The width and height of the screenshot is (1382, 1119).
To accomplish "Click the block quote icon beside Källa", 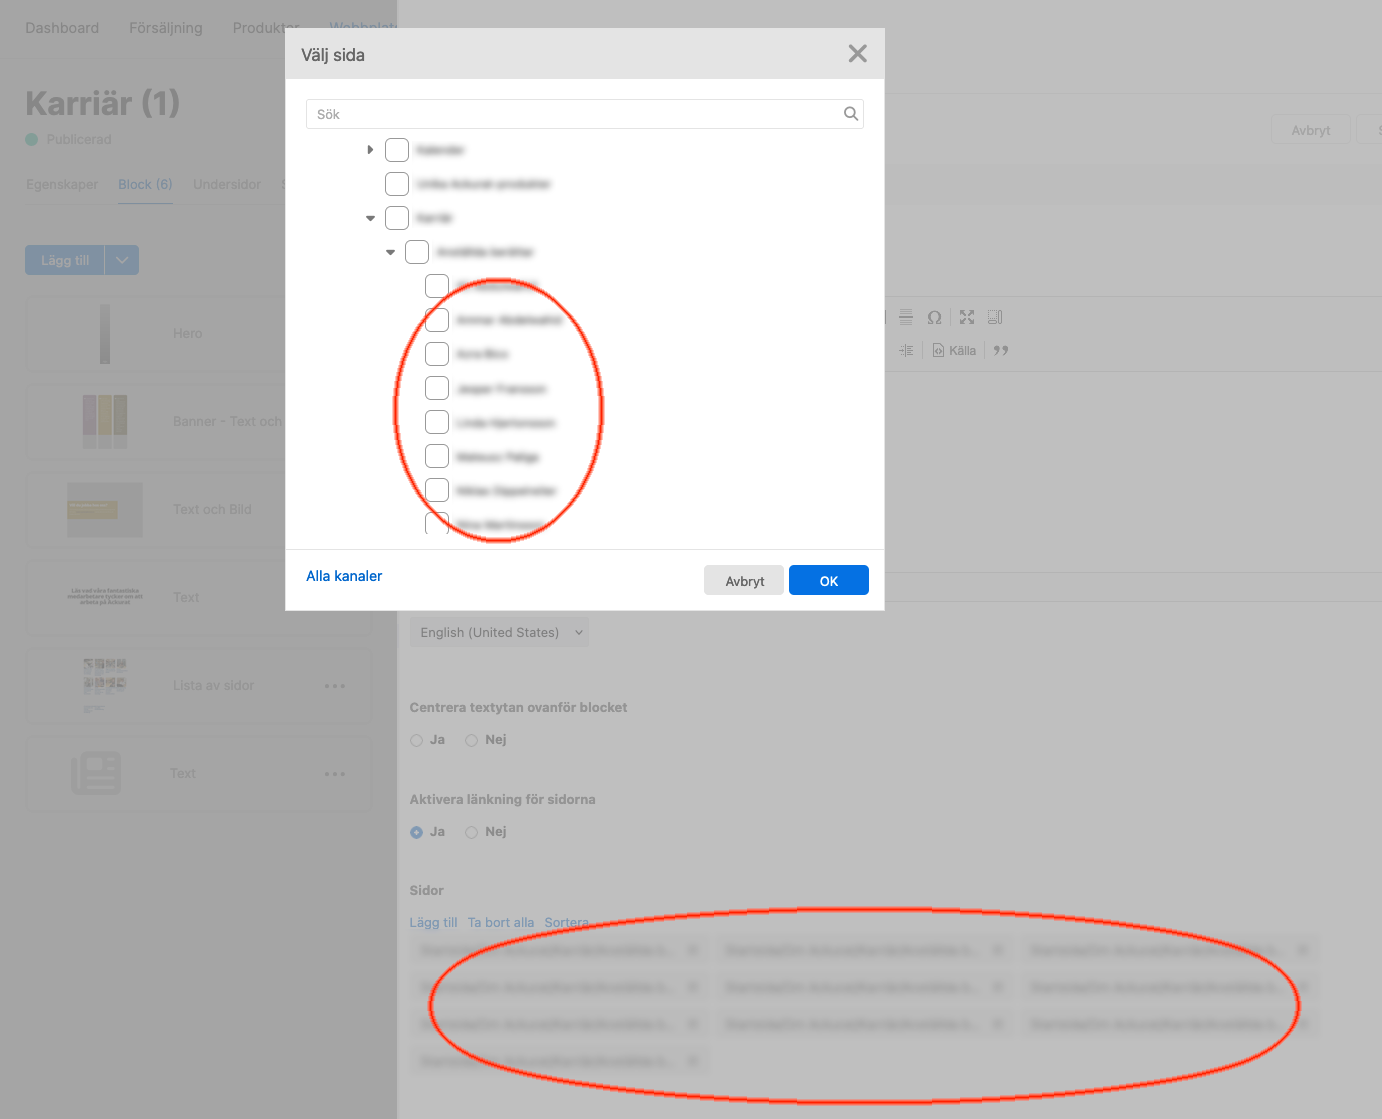I will coord(1001,351).
